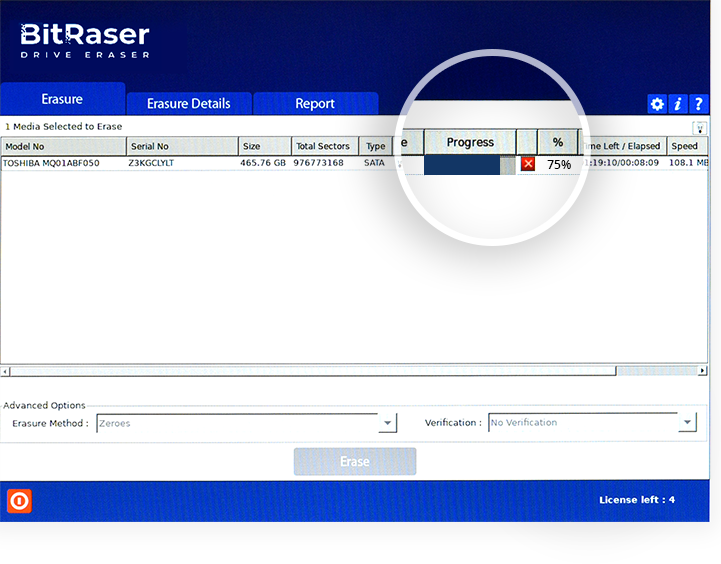
Task: Click the Advanced Options label
Action: [x=44, y=405]
